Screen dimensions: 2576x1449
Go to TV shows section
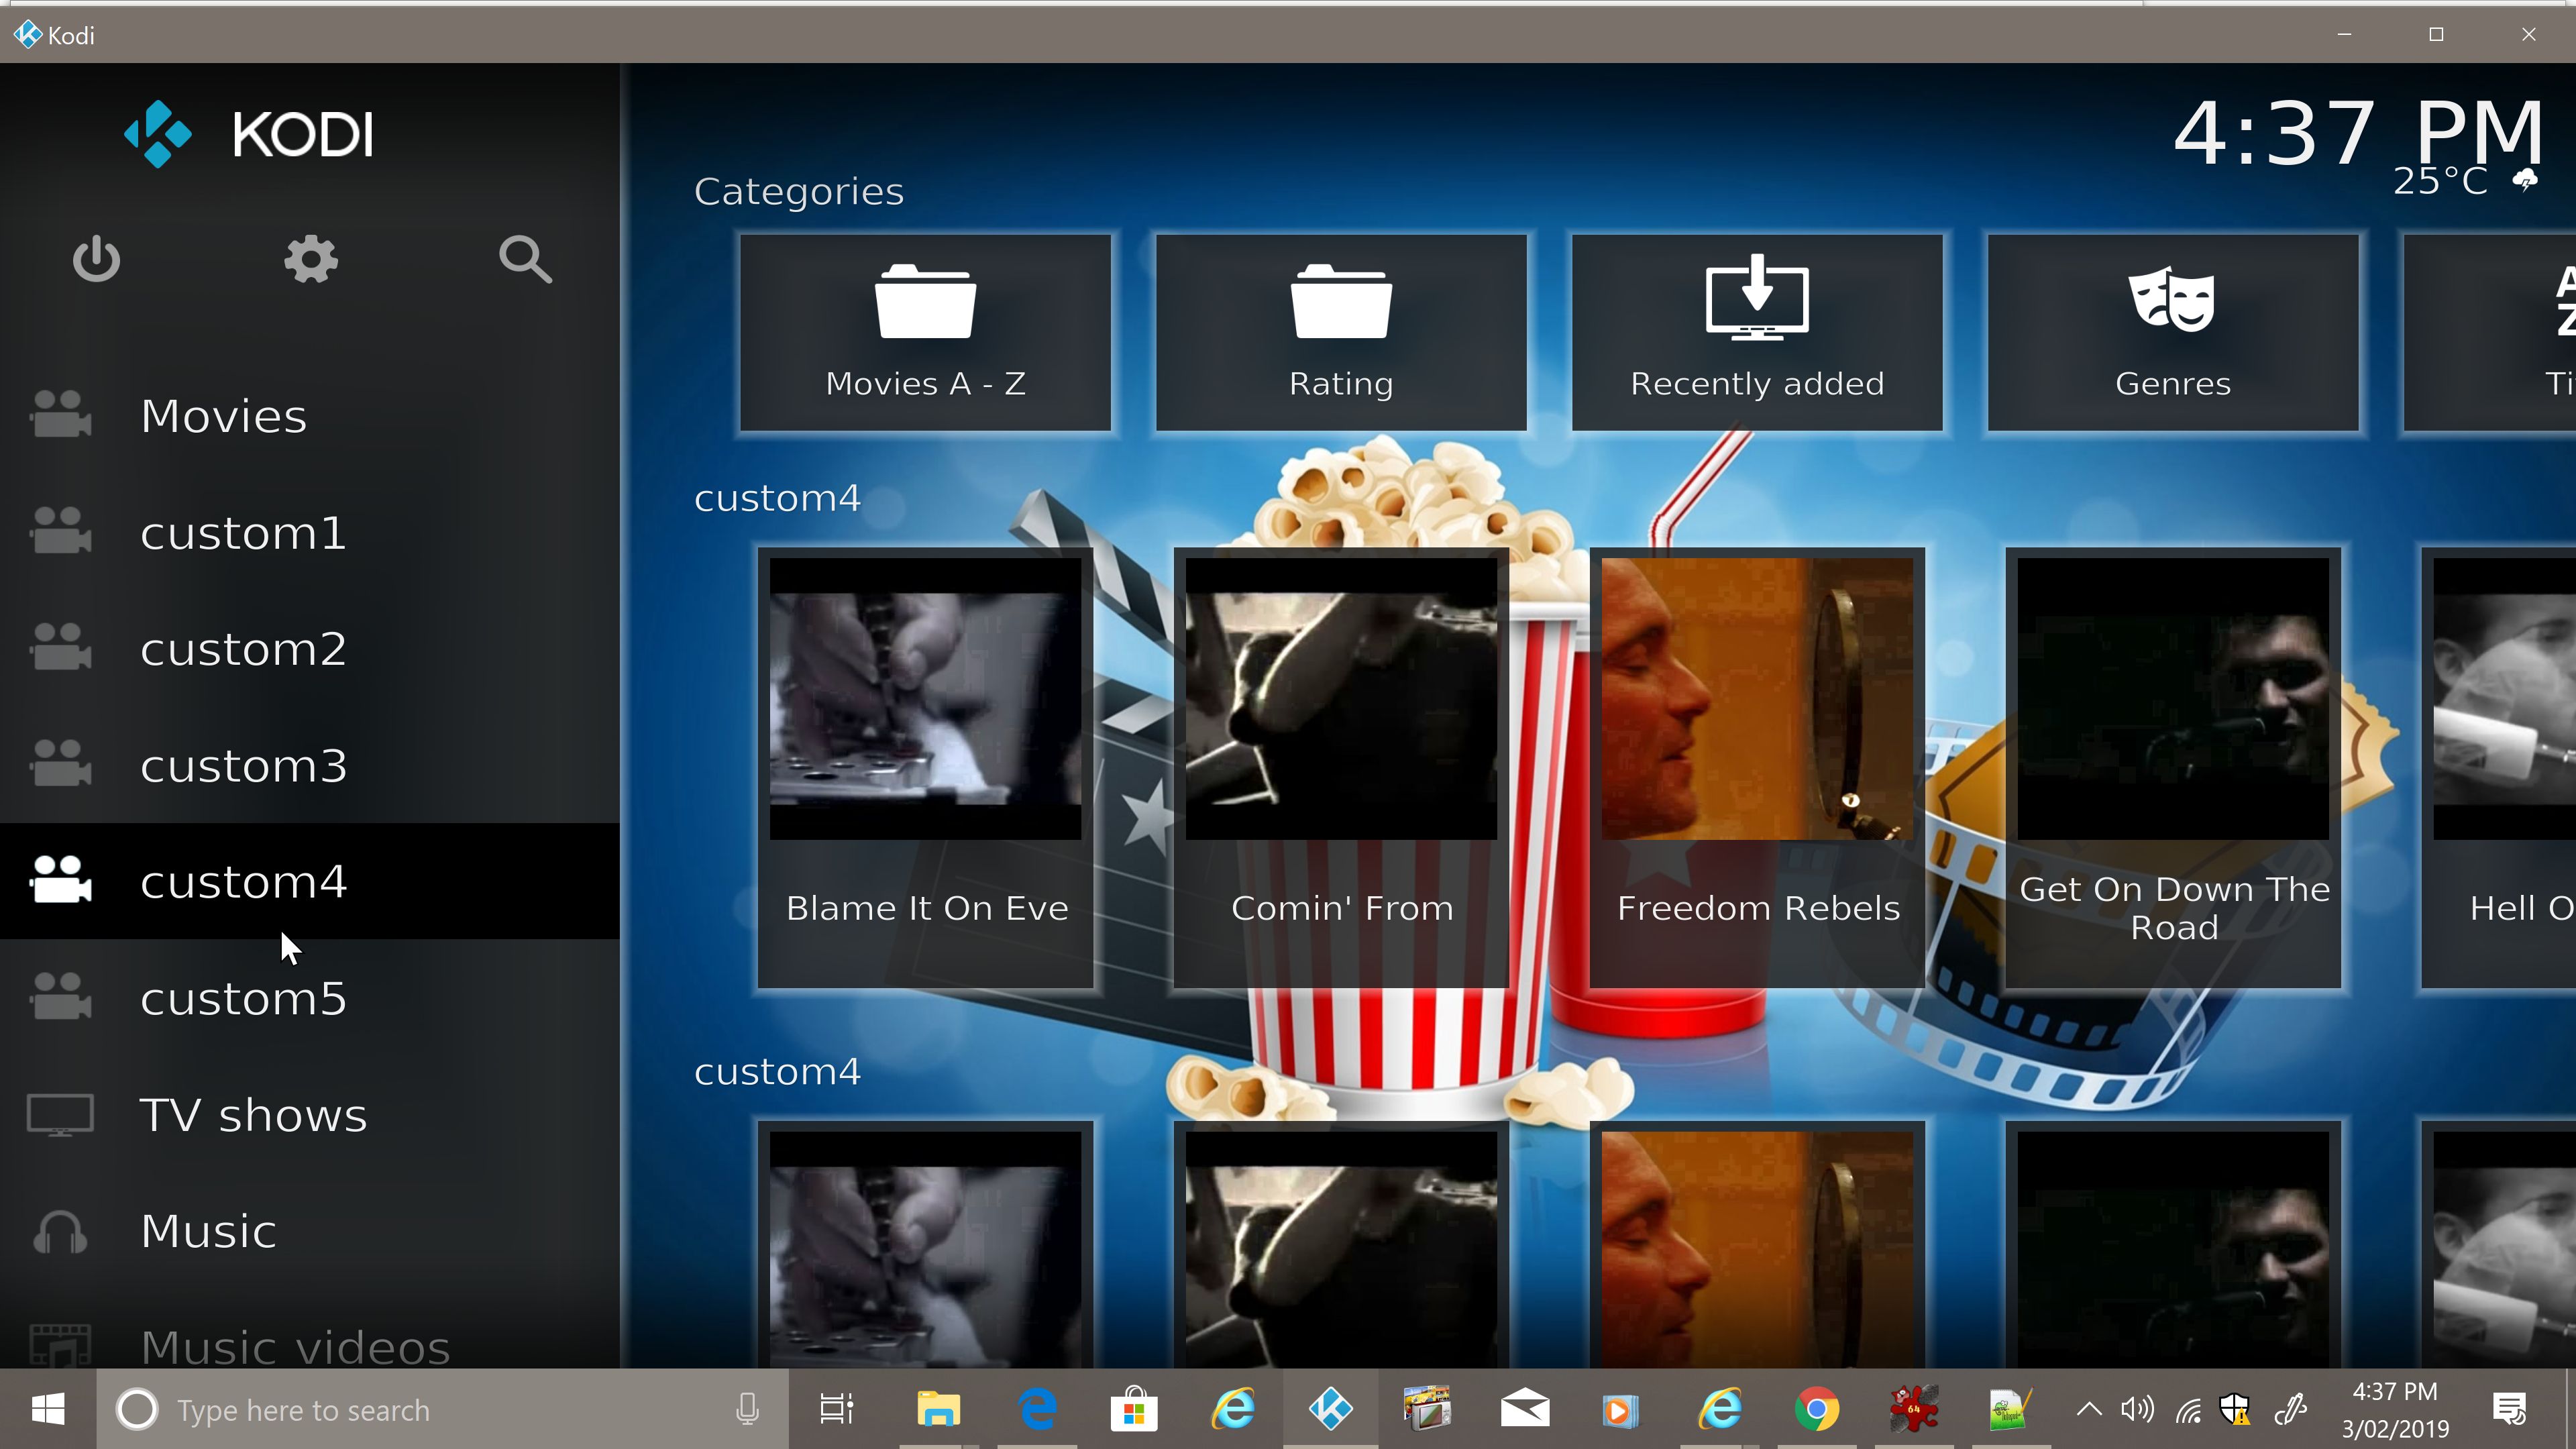click(310, 1114)
